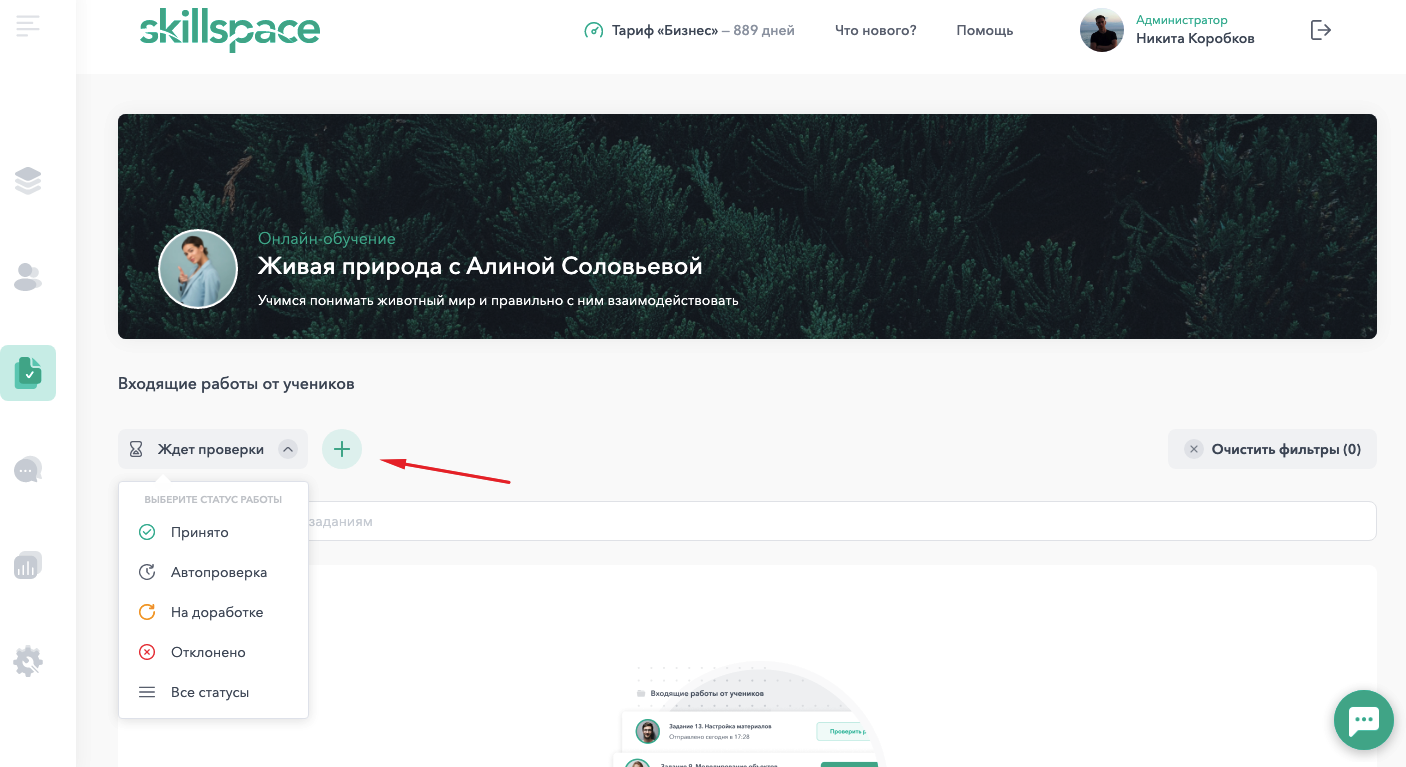This screenshot has width=1406, height=767.
Task: Open the students users icon in sidebar
Action: click(28, 277)
